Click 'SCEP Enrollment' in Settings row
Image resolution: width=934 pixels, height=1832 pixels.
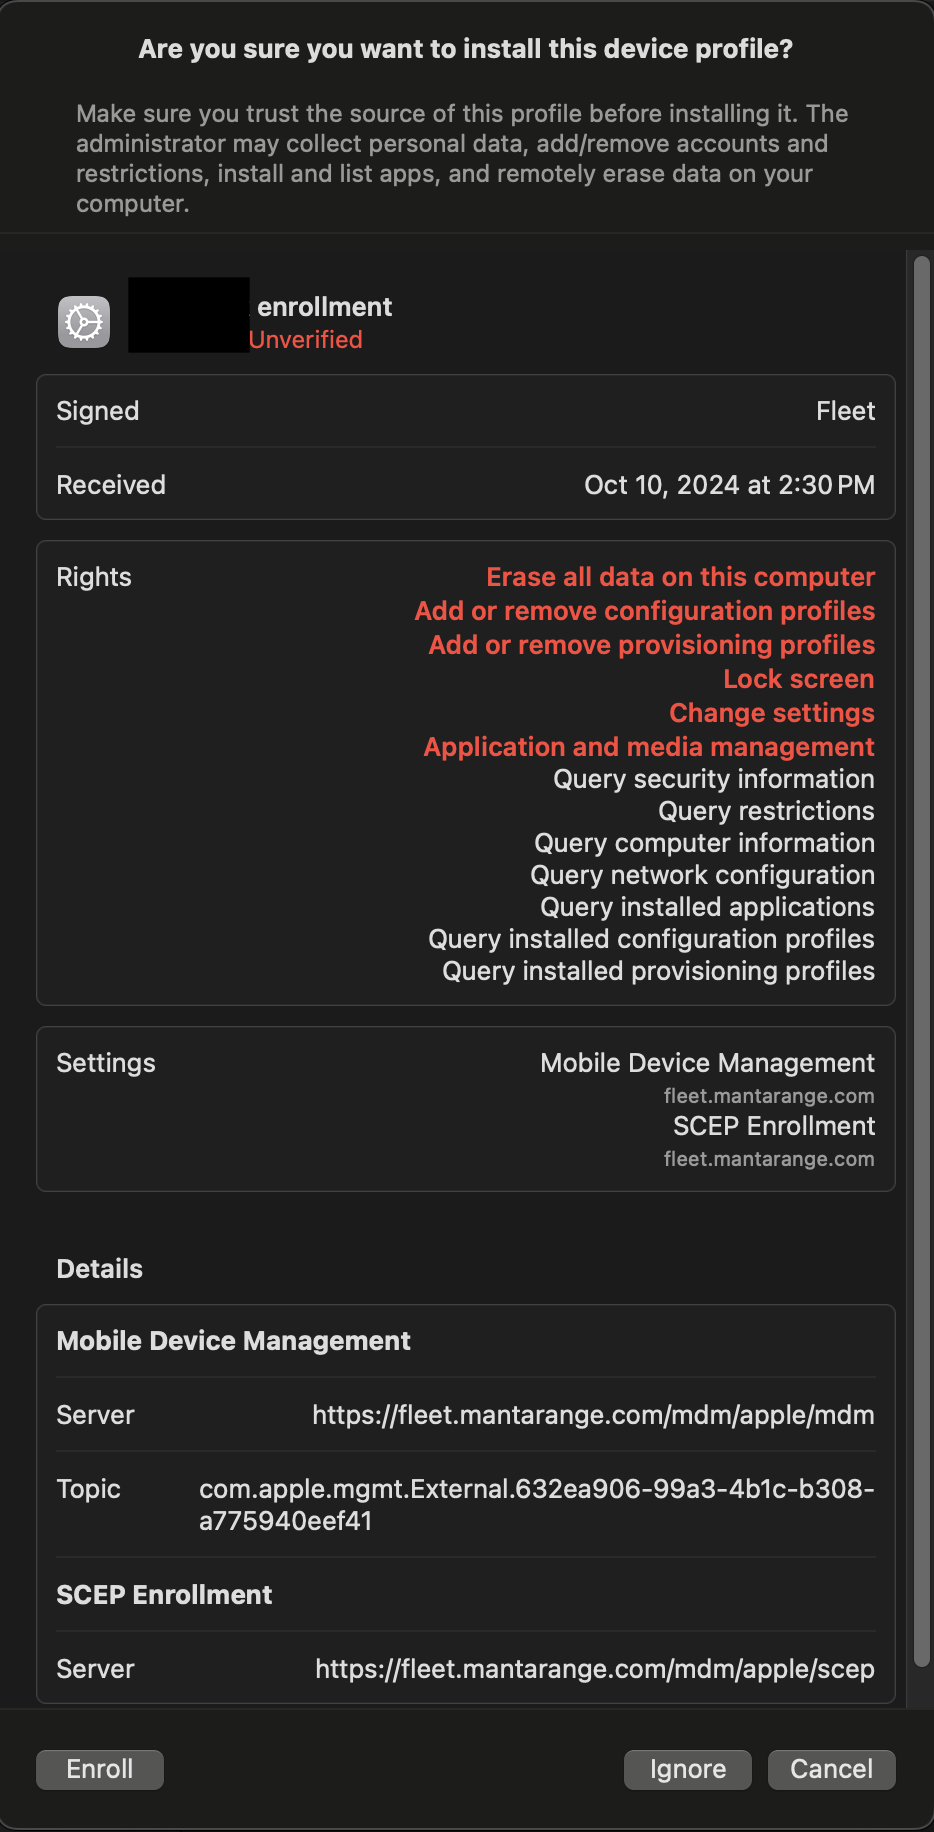coord(774,1126)
